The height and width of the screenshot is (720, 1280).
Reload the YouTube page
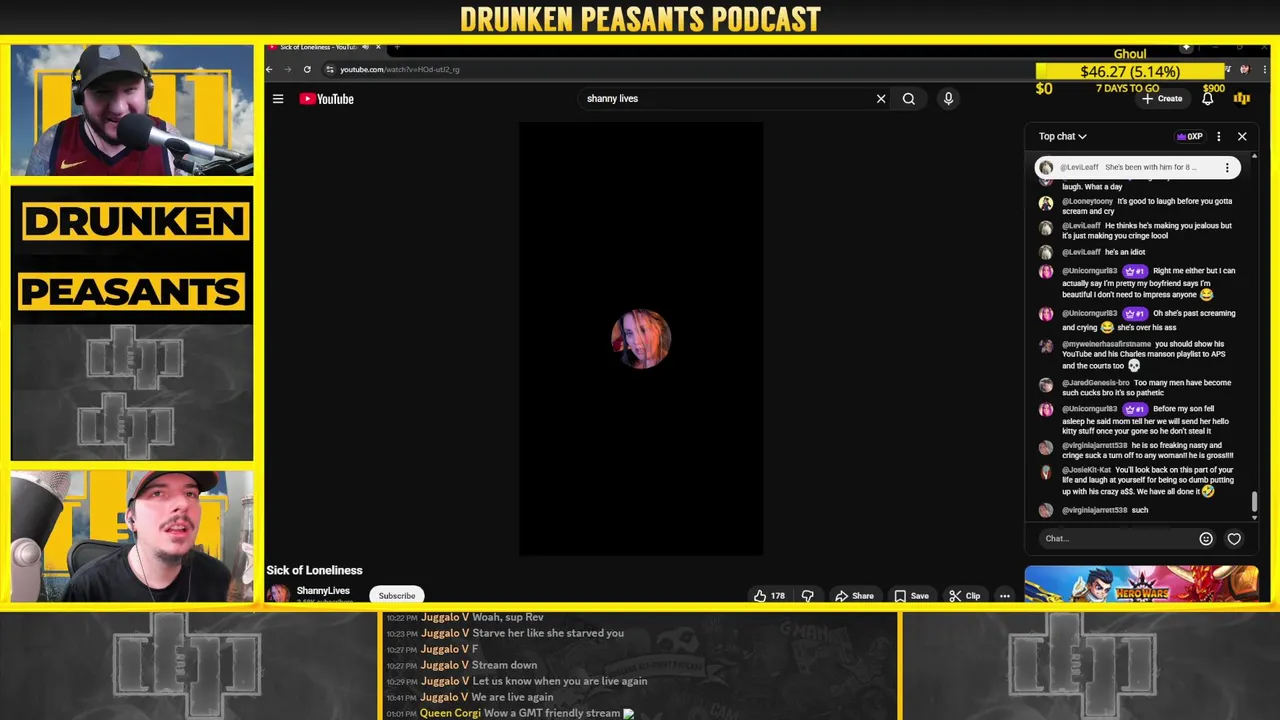pyautogui.click(x=307, y=69)
